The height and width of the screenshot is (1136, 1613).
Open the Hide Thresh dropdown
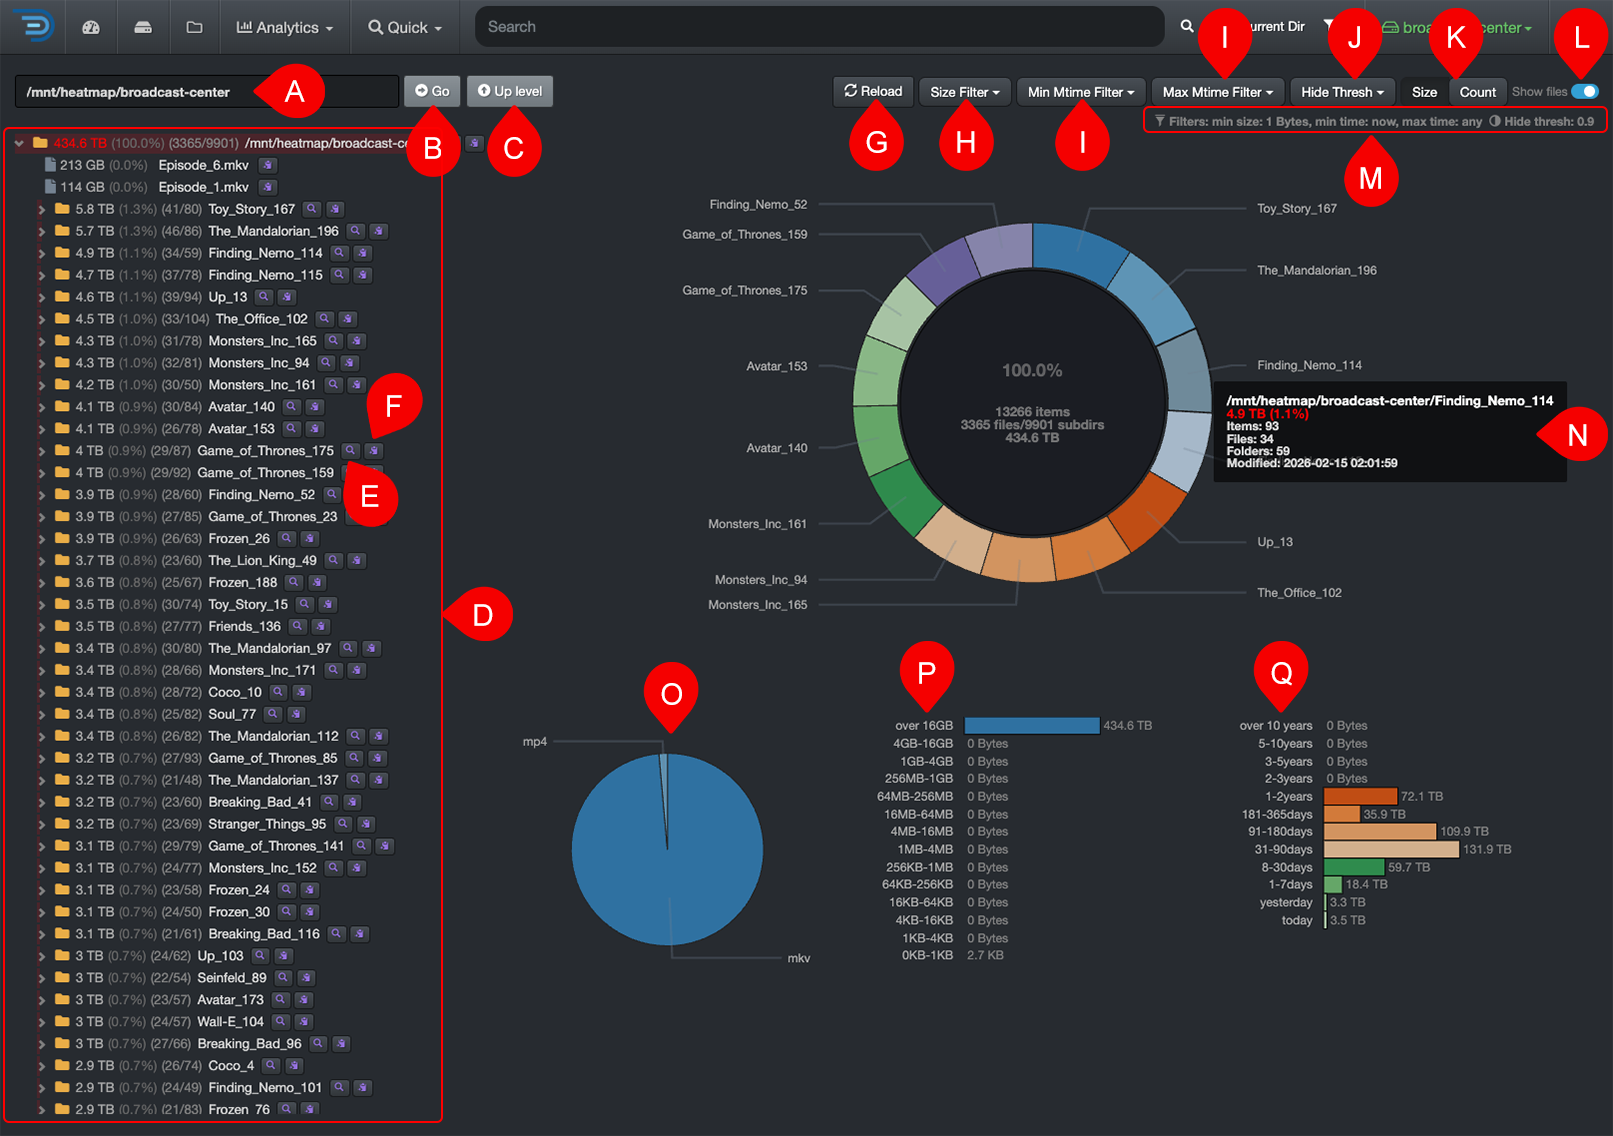[x=1342, y=92]
